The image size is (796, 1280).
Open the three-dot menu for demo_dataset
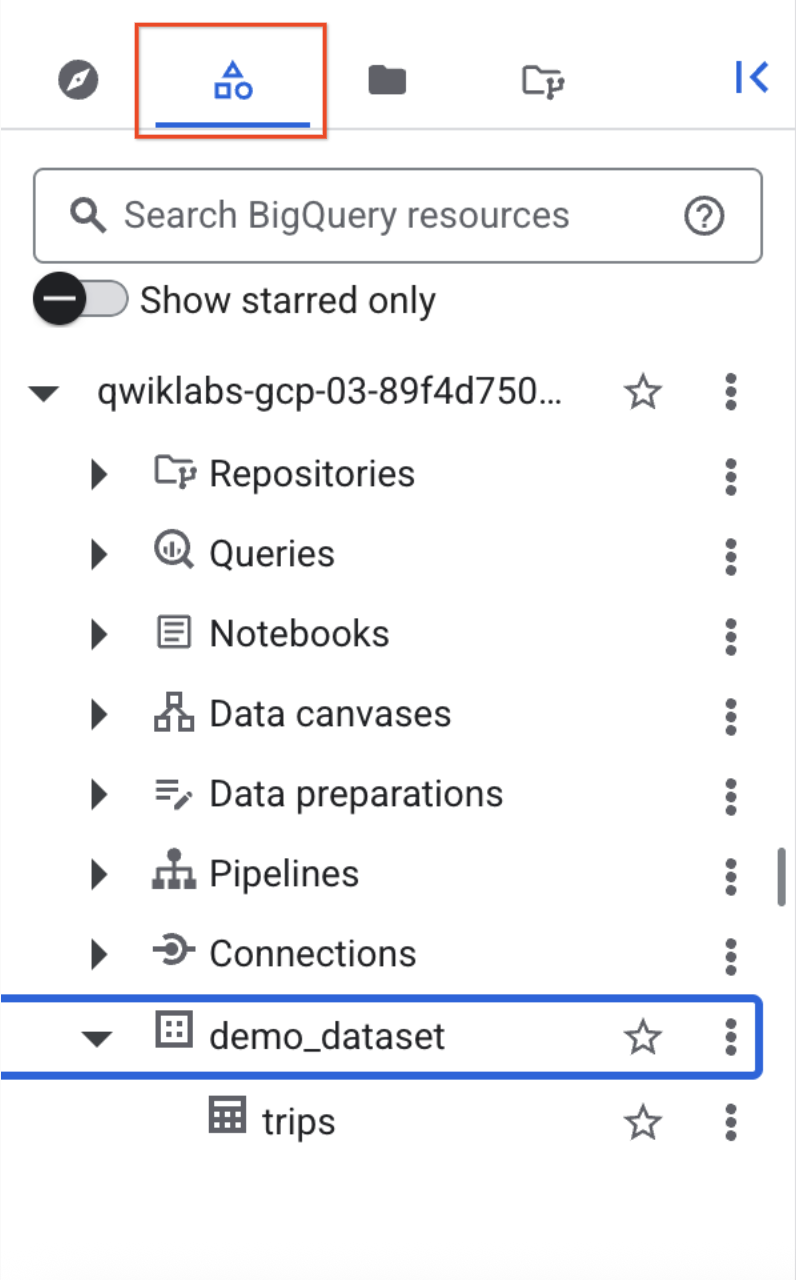coord(730,1037)
